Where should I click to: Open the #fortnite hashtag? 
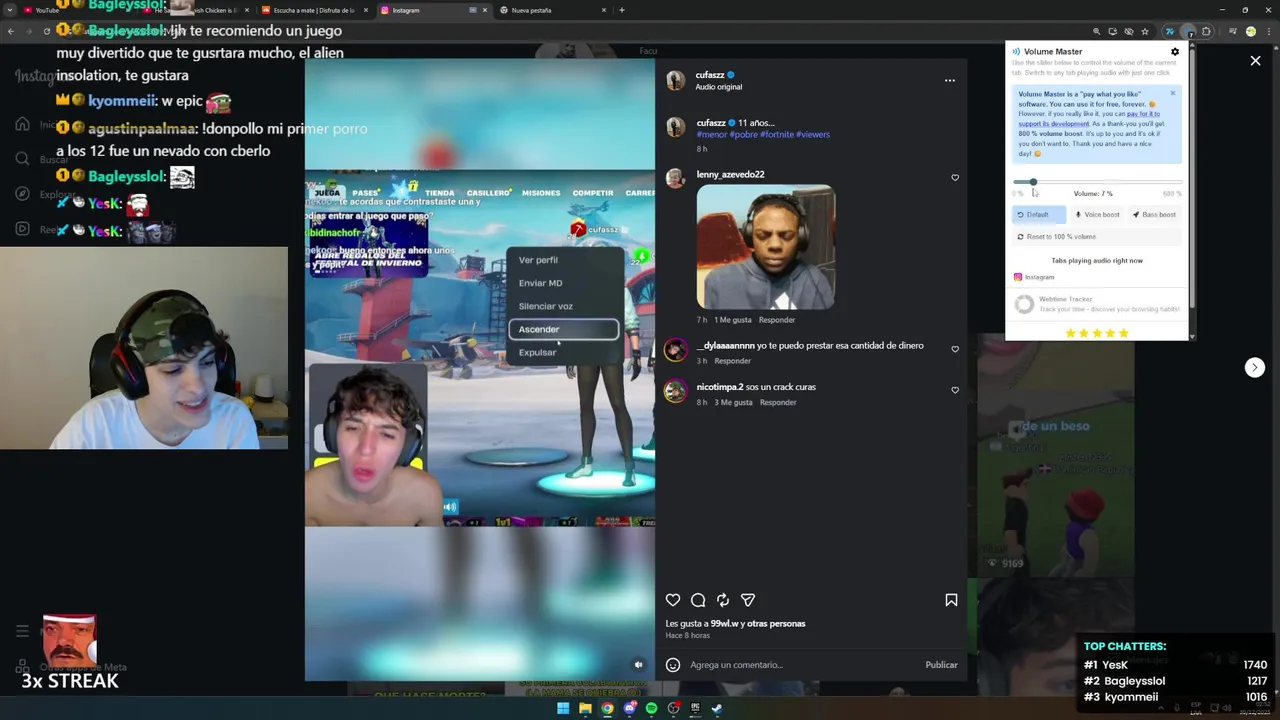(x=776, y=134)
